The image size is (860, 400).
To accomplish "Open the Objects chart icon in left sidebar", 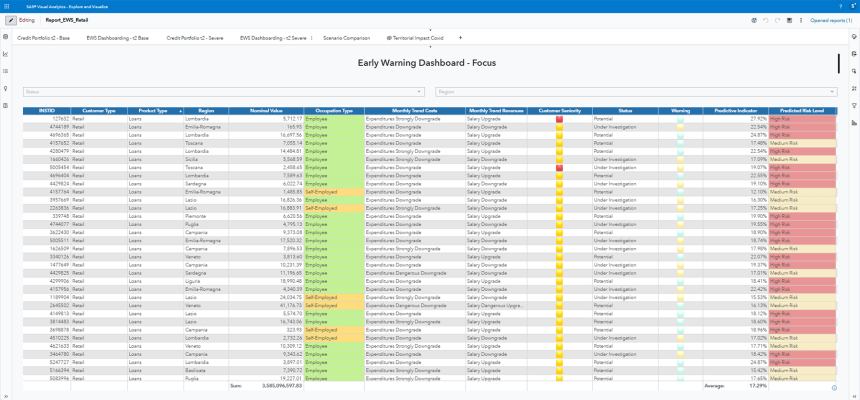I will tap(6, 54).
